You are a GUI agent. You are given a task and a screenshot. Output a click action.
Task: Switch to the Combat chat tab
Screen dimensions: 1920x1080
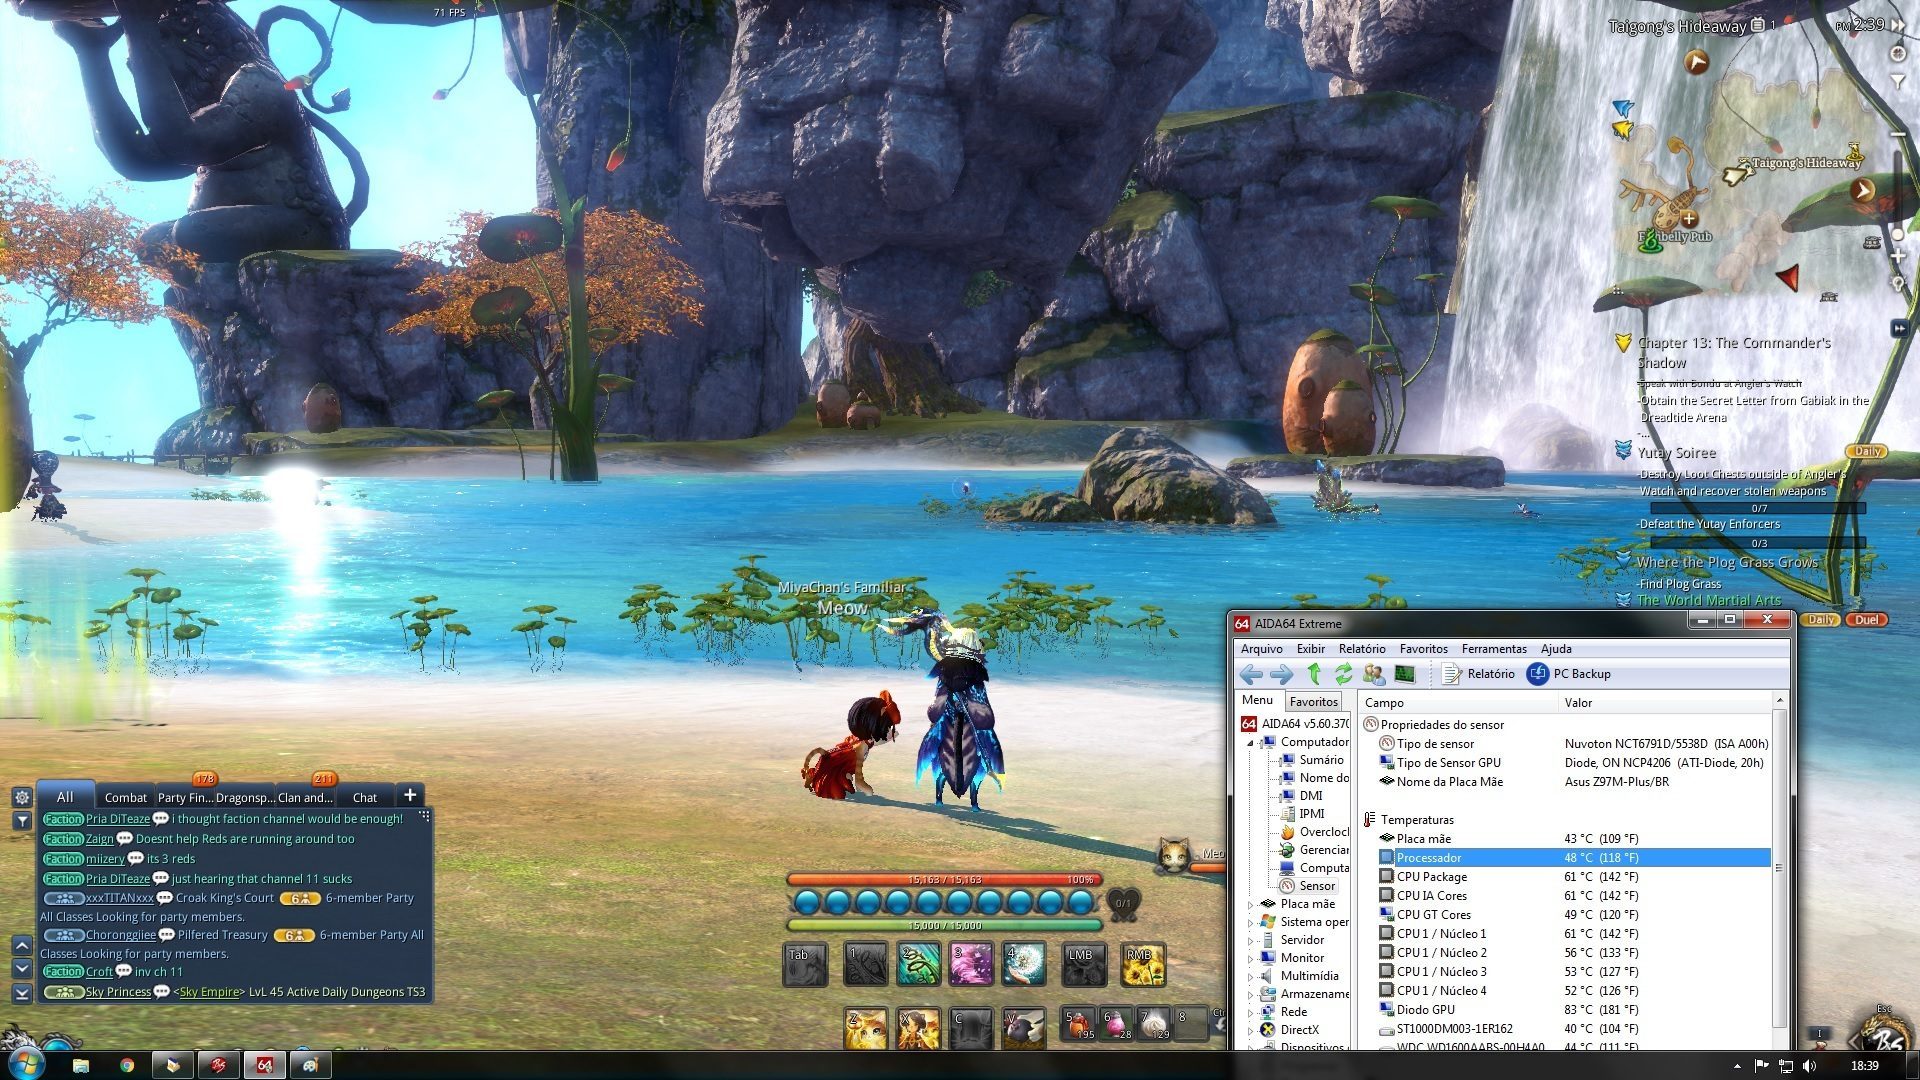(x=126, y=797)
